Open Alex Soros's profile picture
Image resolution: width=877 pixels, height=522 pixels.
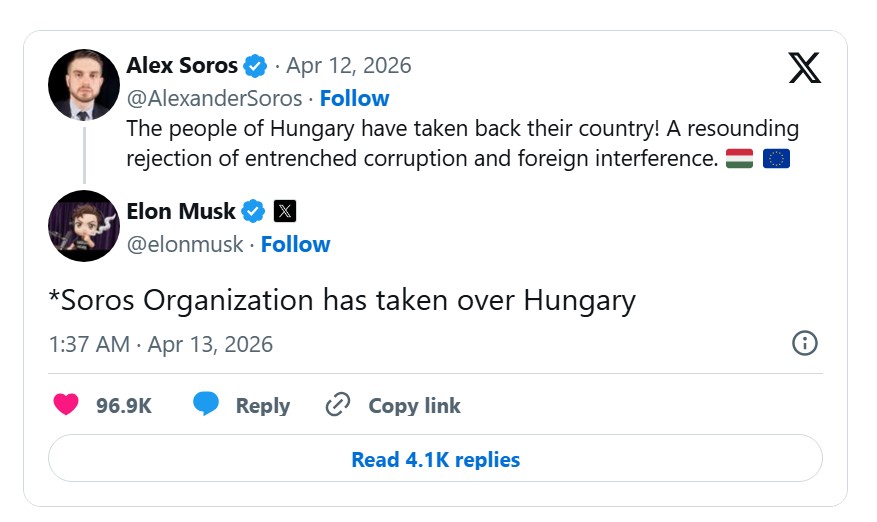83,84
